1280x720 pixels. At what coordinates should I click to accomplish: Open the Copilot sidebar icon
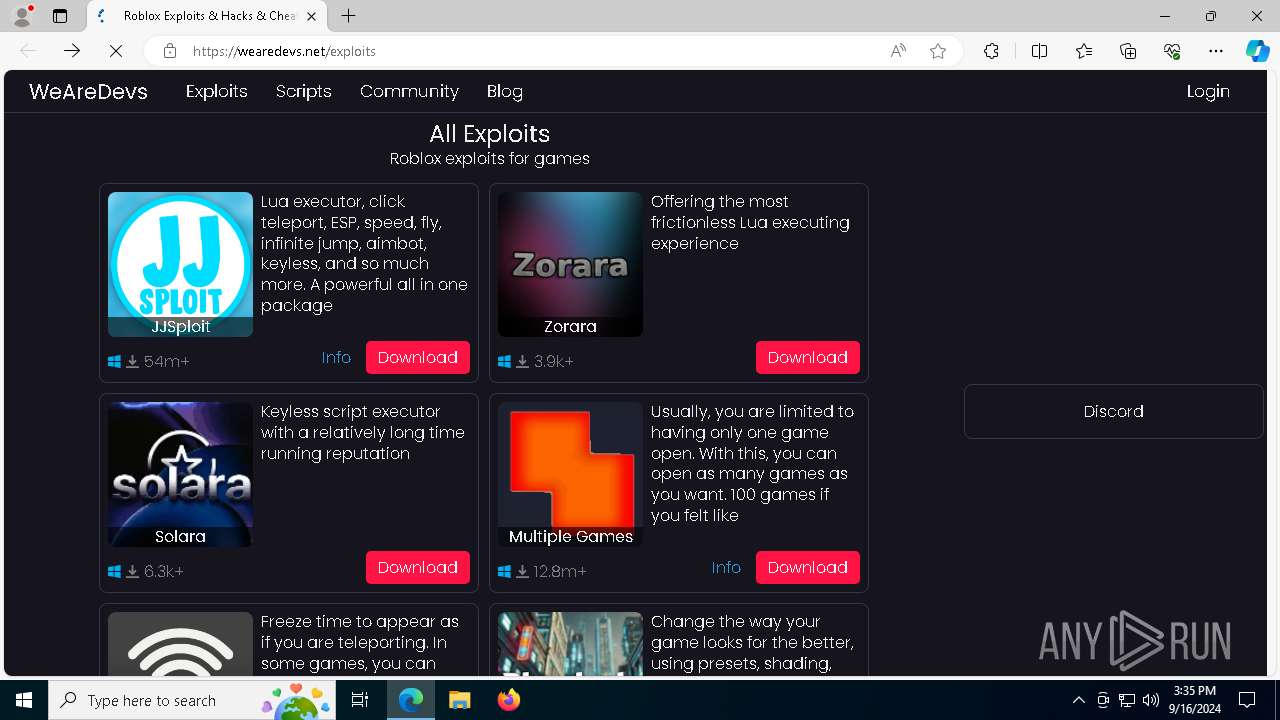[1257, 51]
